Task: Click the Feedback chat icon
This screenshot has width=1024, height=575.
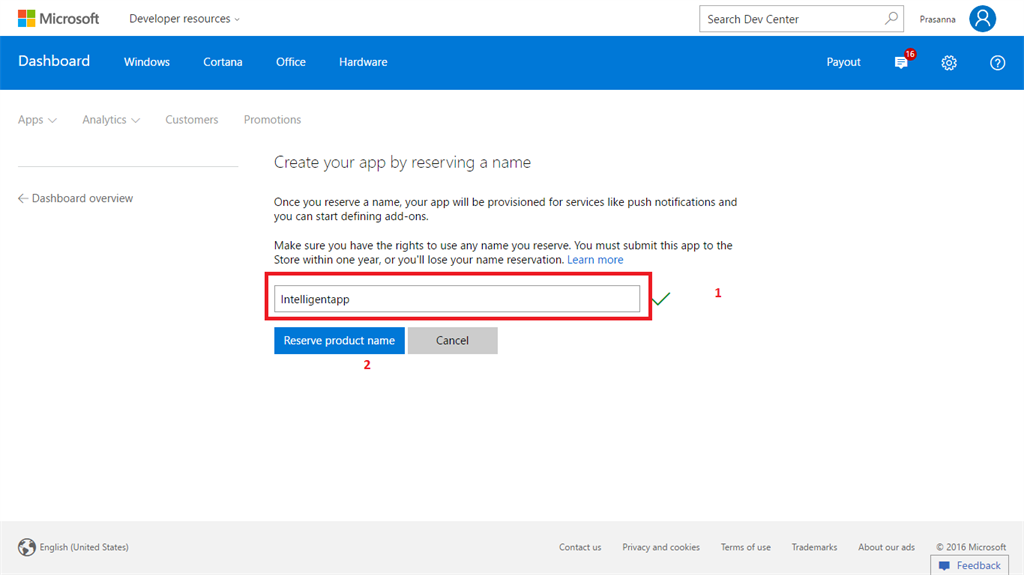Action: [x=944, y=566]
